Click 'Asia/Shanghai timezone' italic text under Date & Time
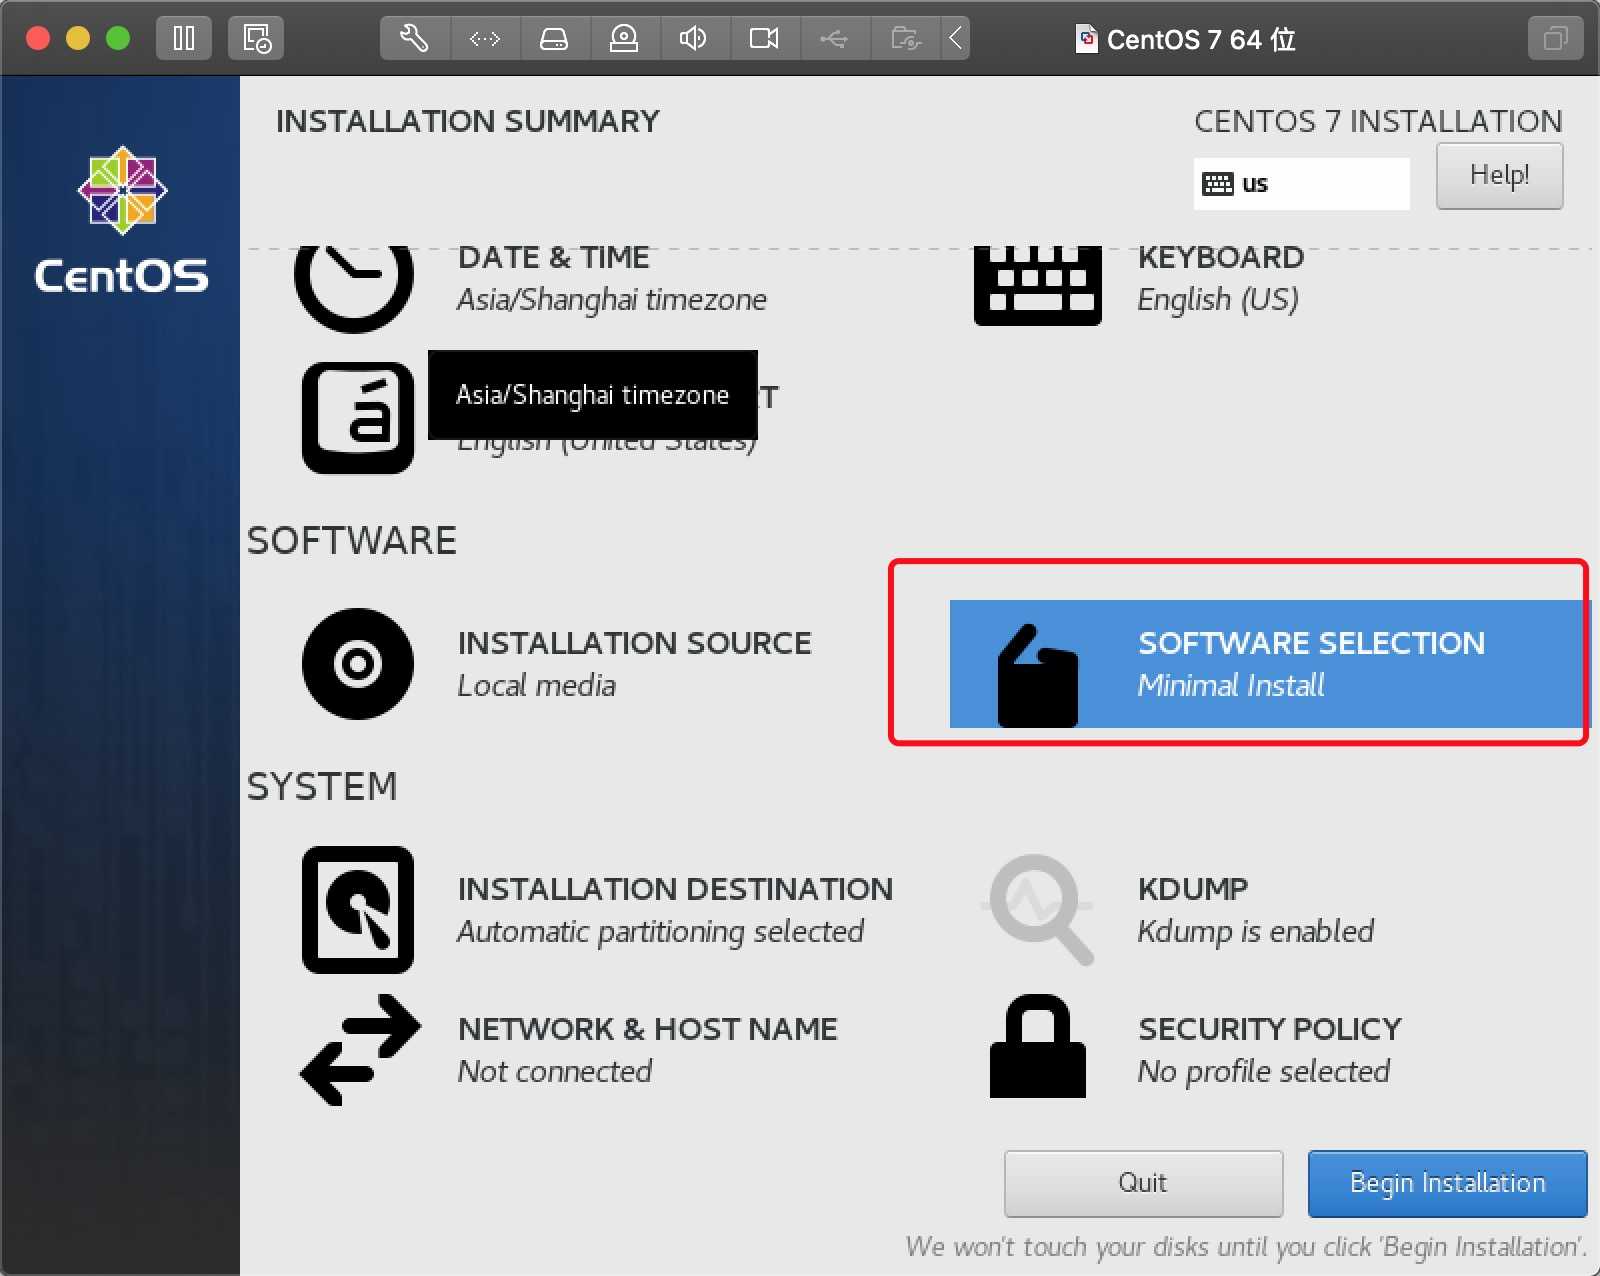This screenshot has width=1600, height=1276. click(x=611, y=300)
